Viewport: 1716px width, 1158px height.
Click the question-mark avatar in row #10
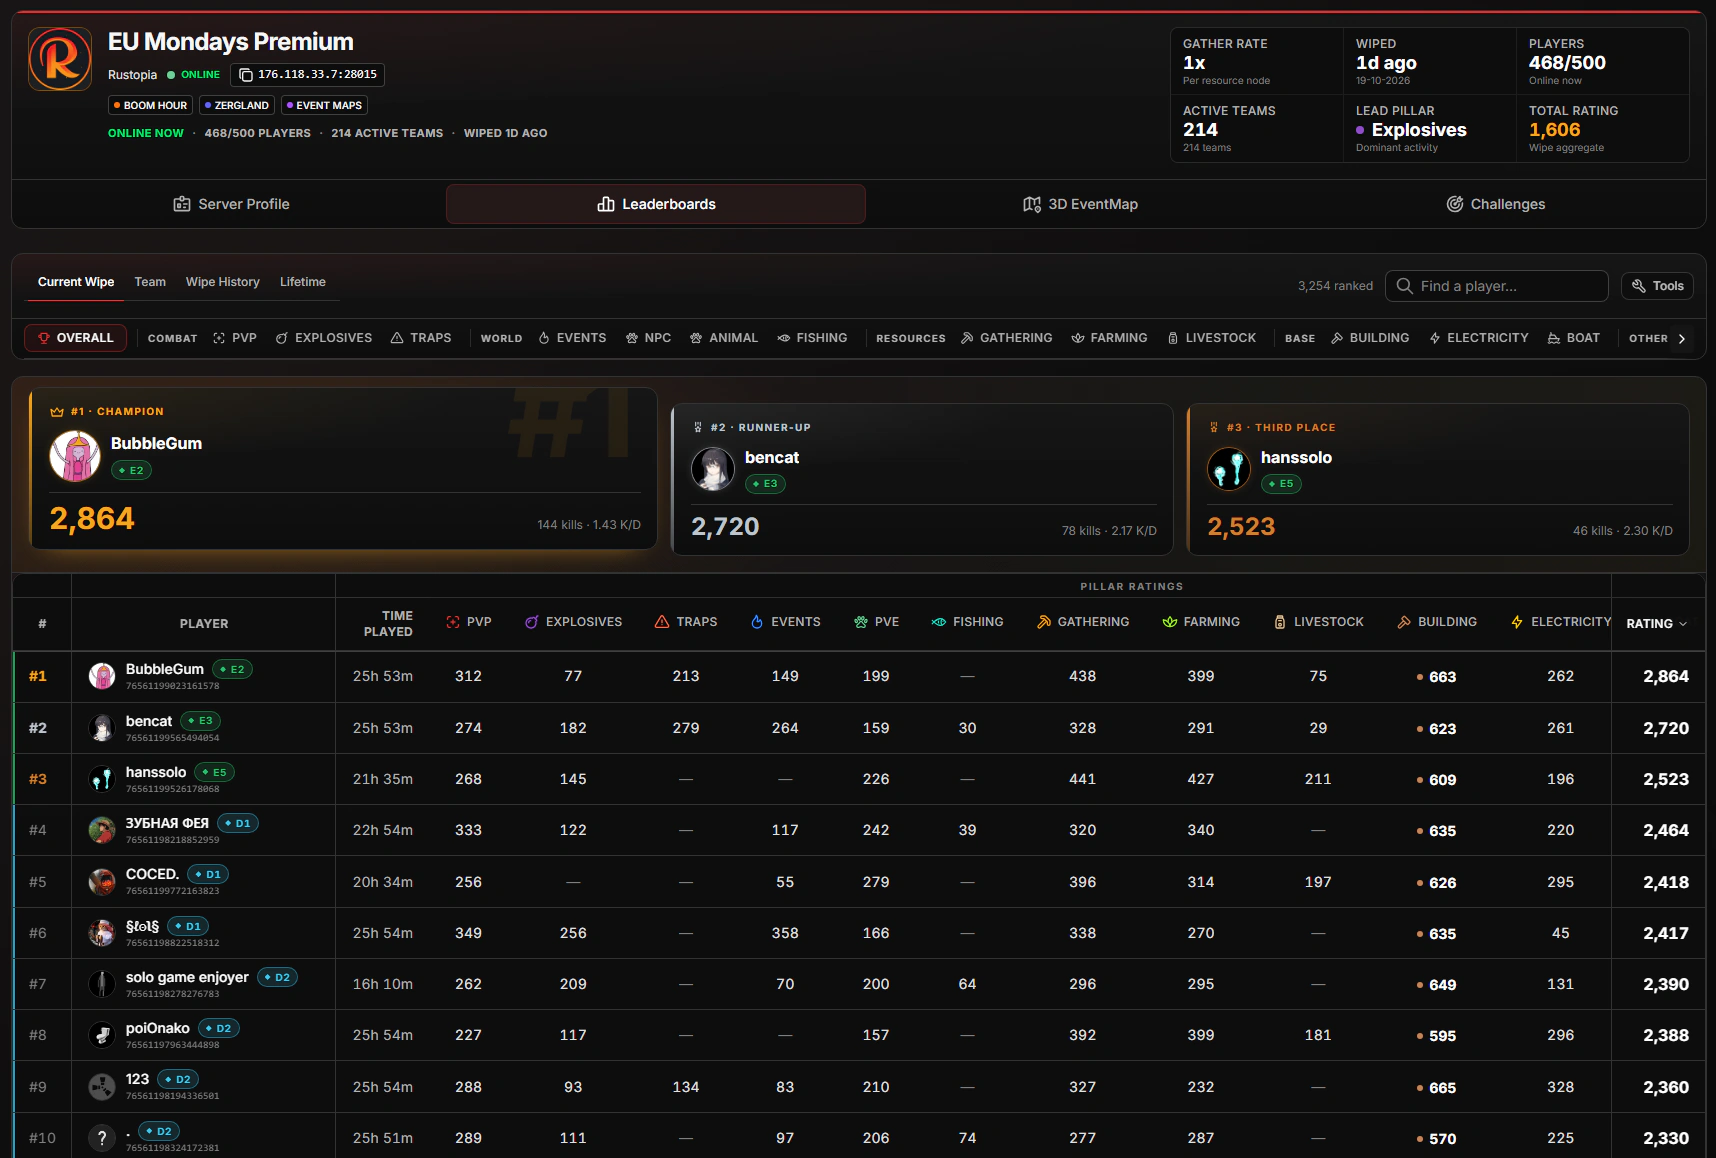point(102,1138)
